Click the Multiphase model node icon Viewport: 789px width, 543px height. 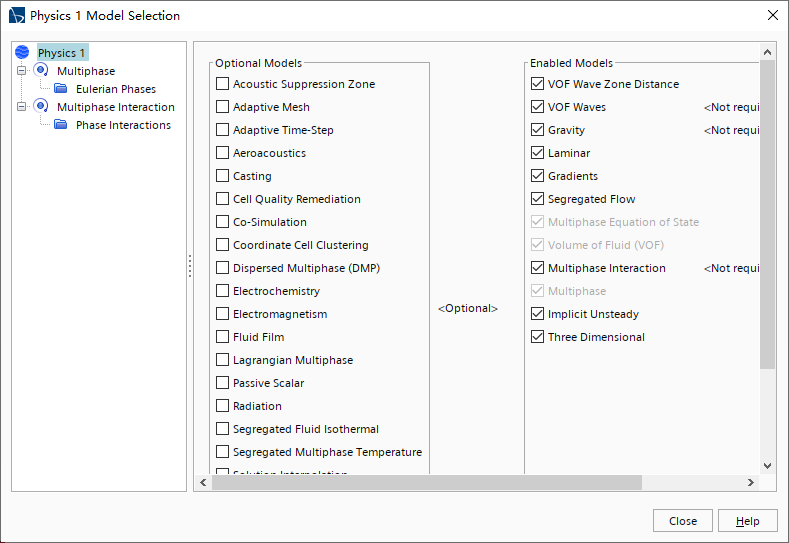pyautogui.click(x=41, y=71)
